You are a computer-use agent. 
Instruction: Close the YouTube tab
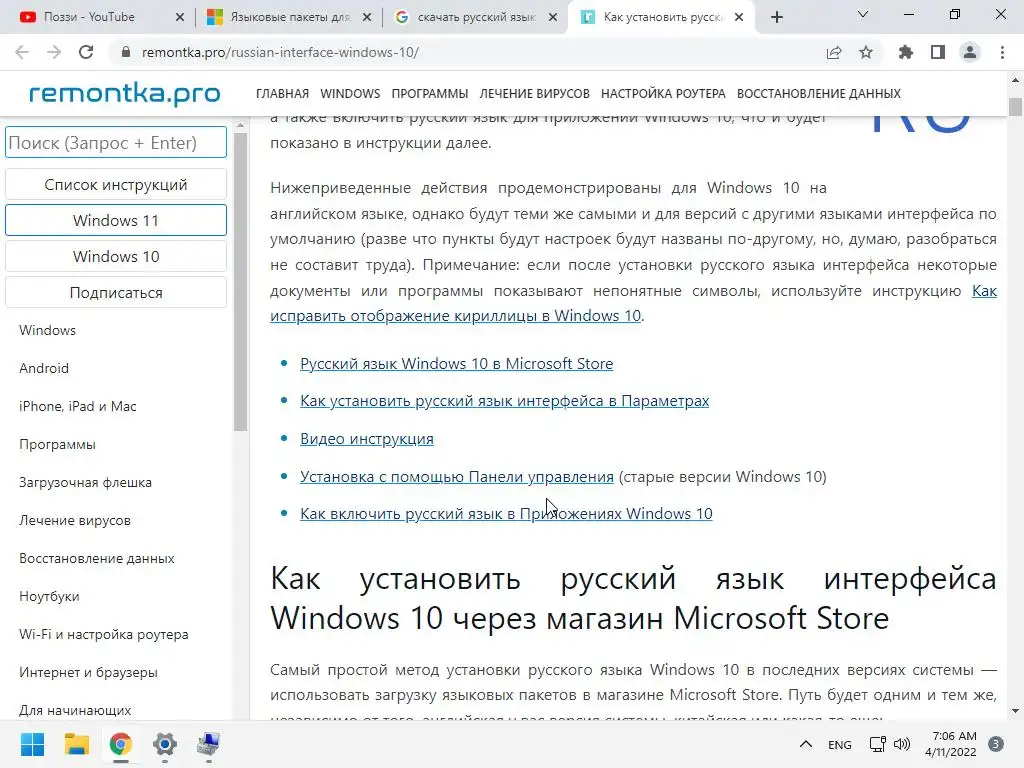click(x=180, y=17)
